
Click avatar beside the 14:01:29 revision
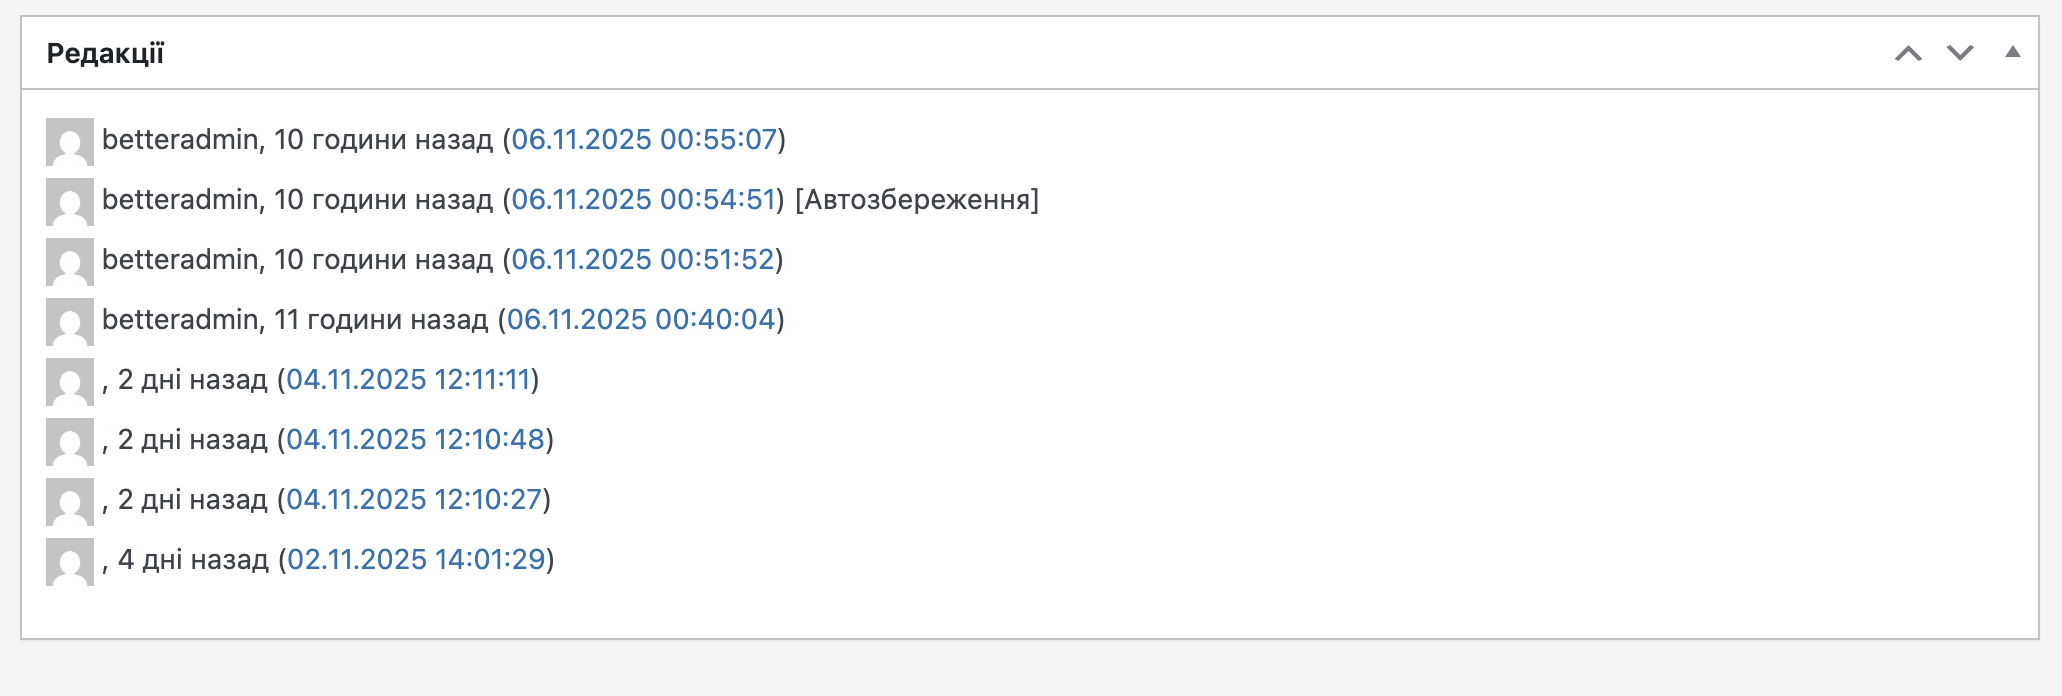point(70,562)
